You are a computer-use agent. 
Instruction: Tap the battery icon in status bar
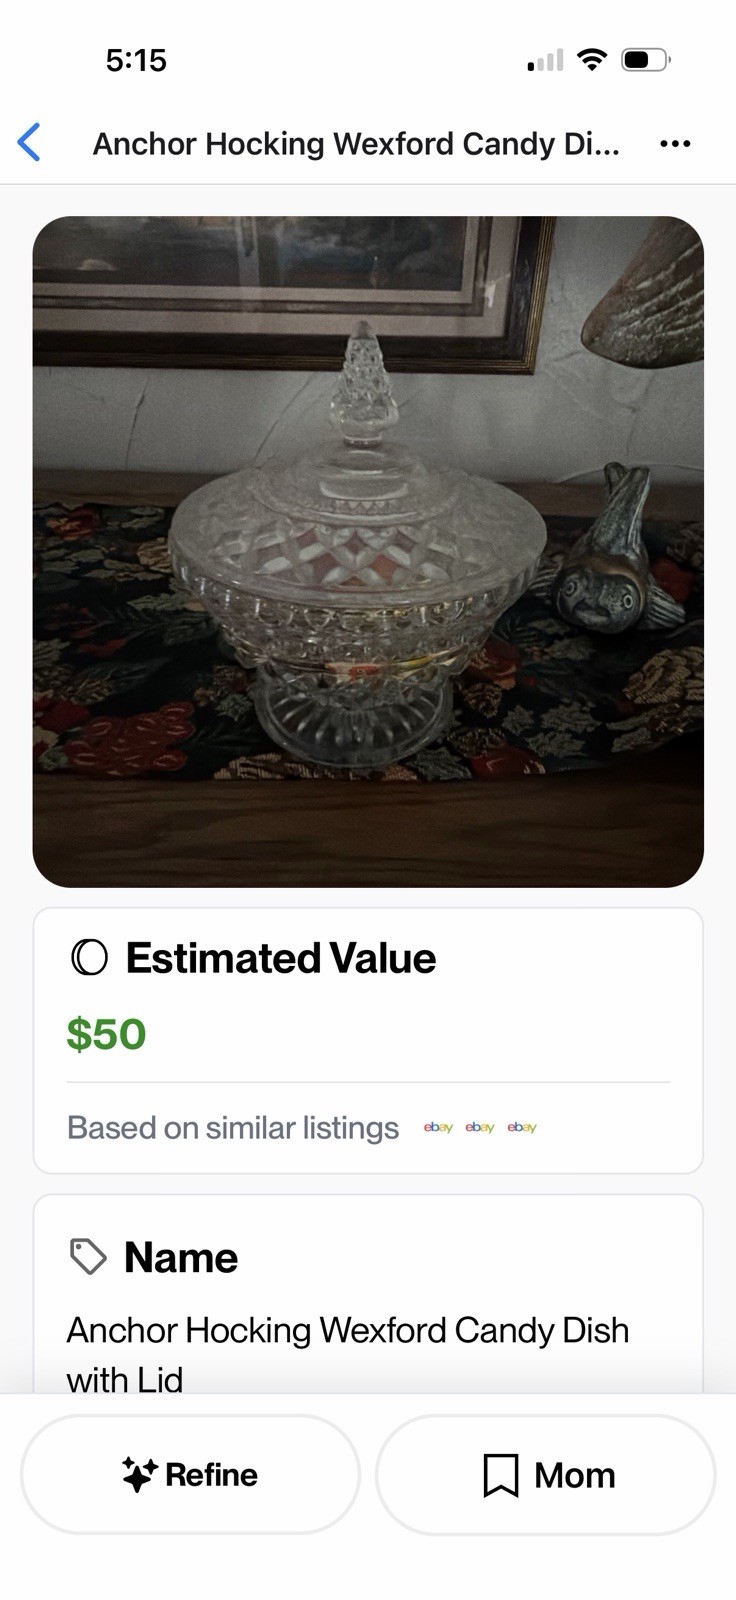pos(645,60)
